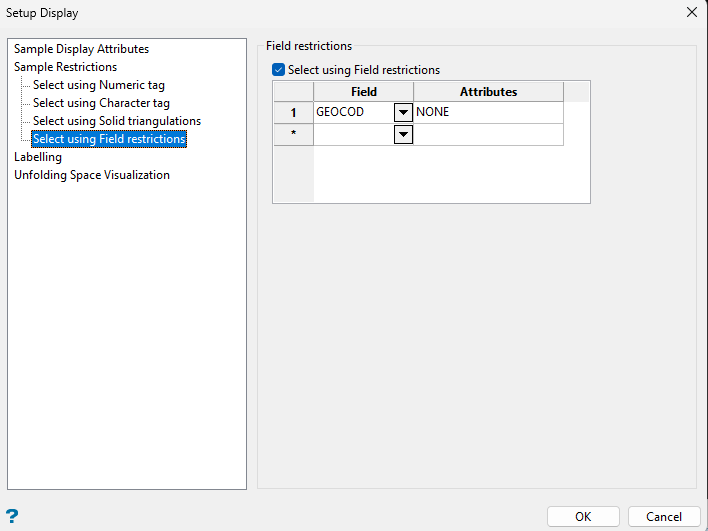Open the GEOCOD field dropdown arrow
Viewport: 708px width, 531px height.
403,112
